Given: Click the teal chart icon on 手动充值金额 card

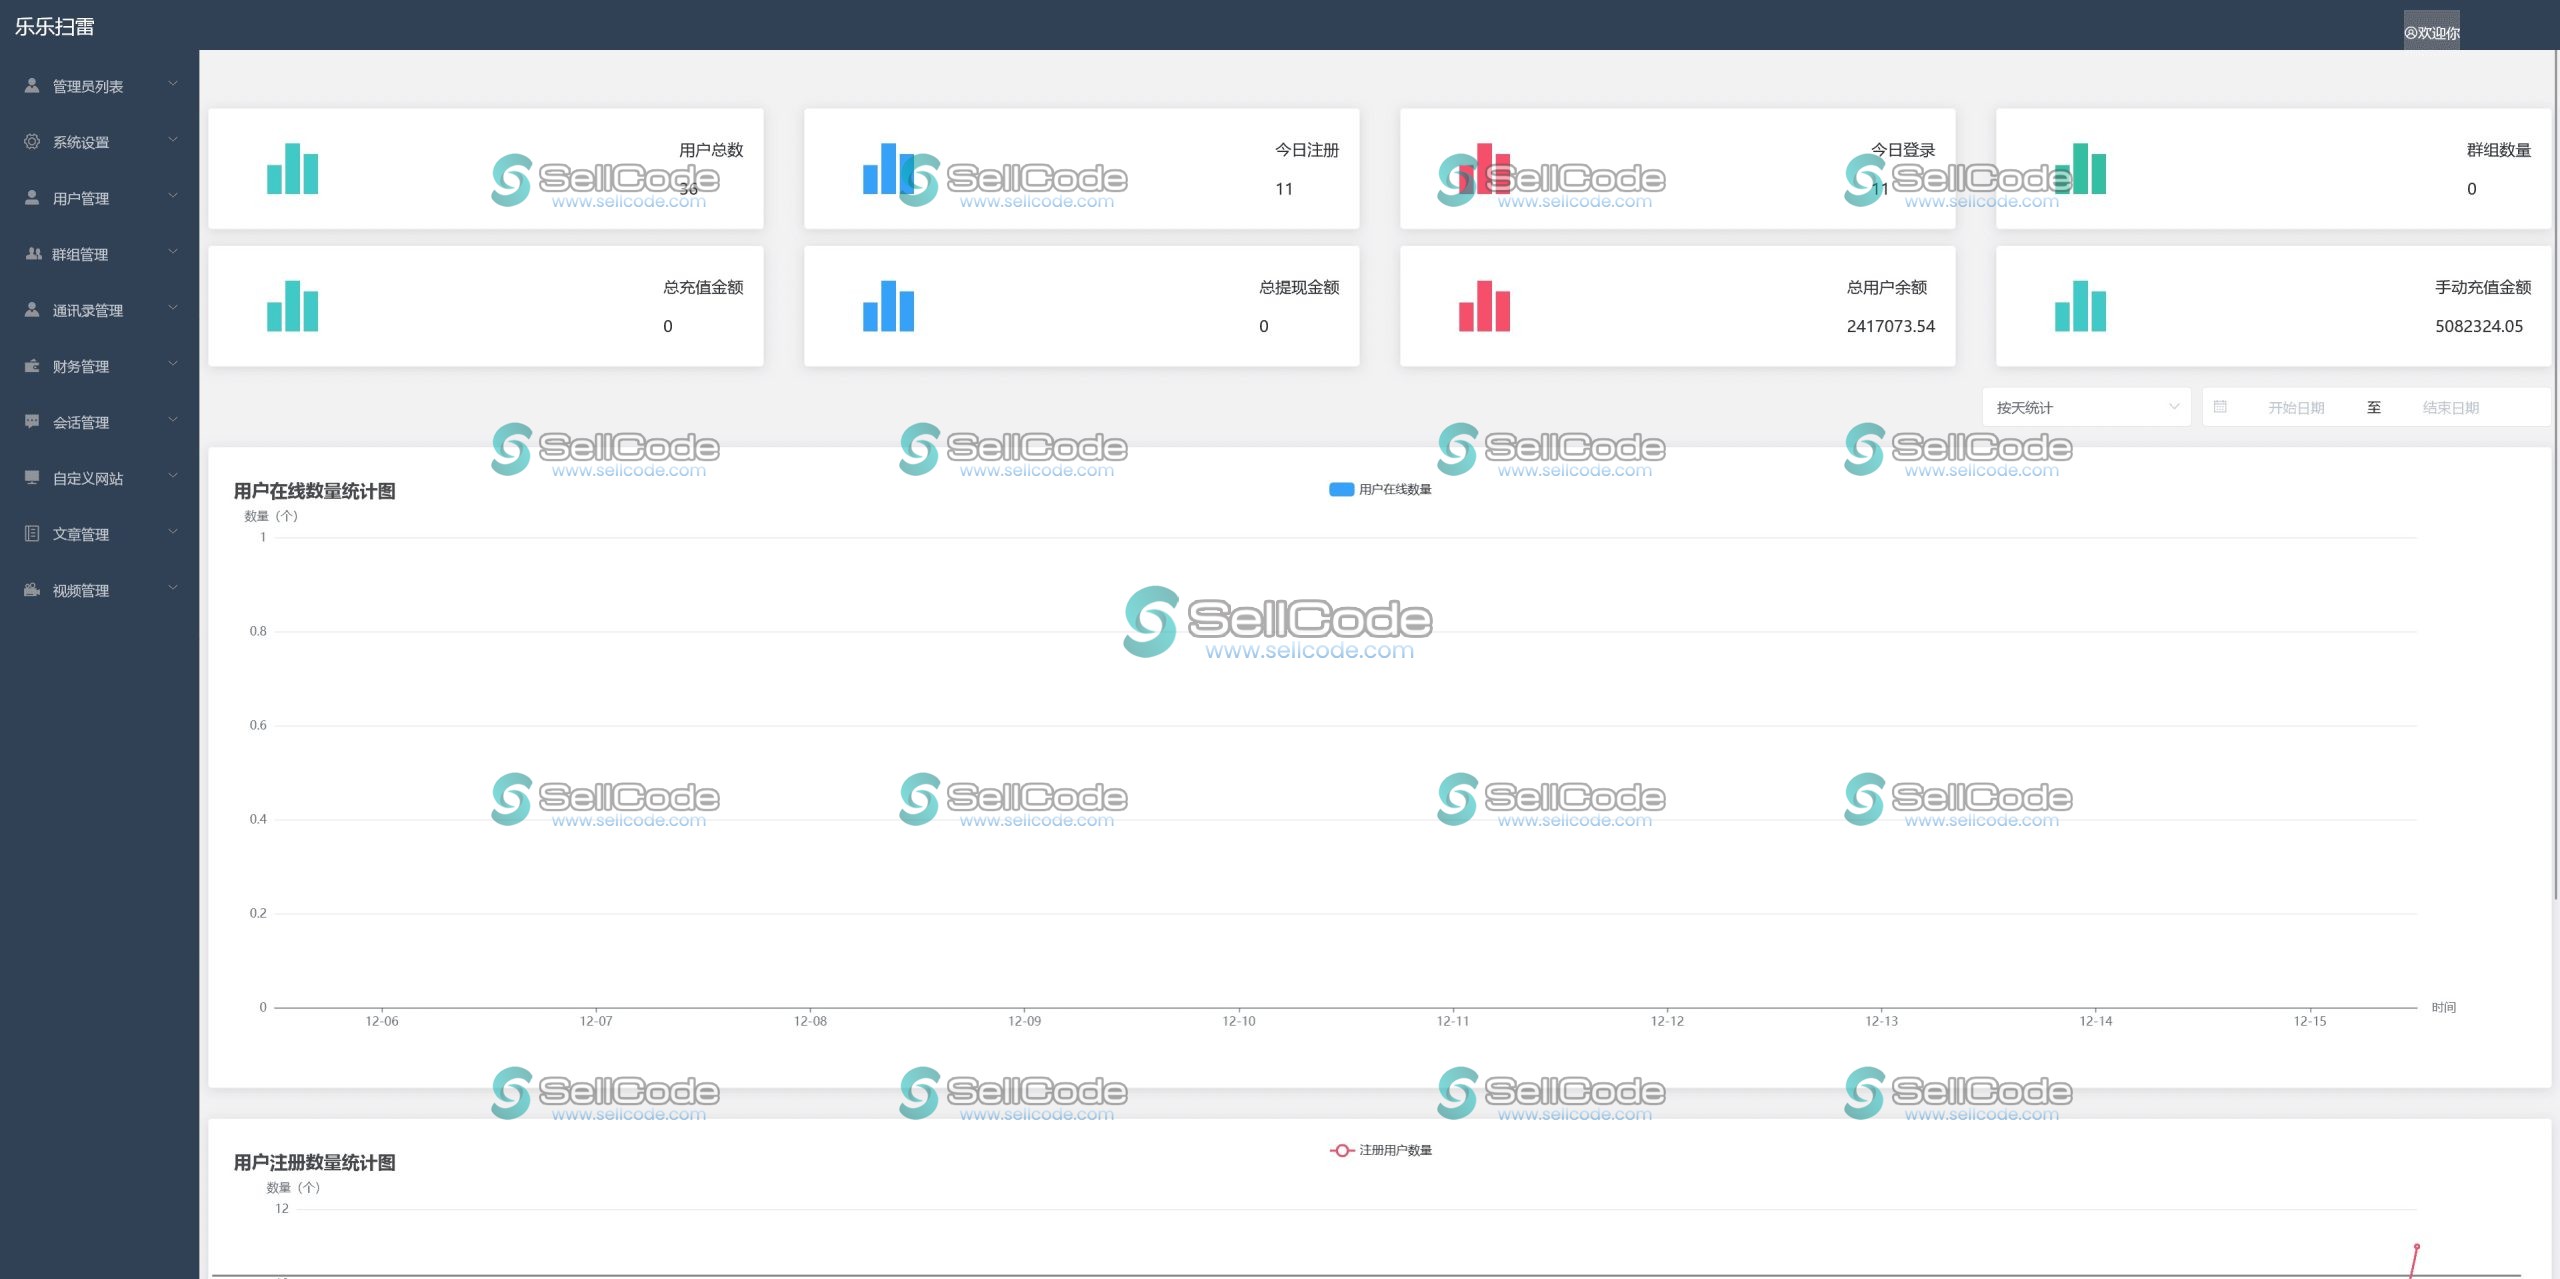Looking at the screenshot, I should pyautogui.click(x=2080, y=306).
